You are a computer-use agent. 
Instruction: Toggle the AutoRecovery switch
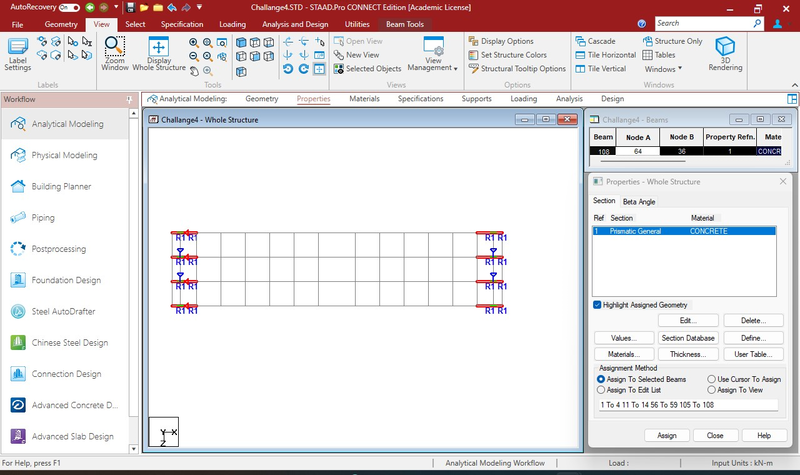point(69,7)
